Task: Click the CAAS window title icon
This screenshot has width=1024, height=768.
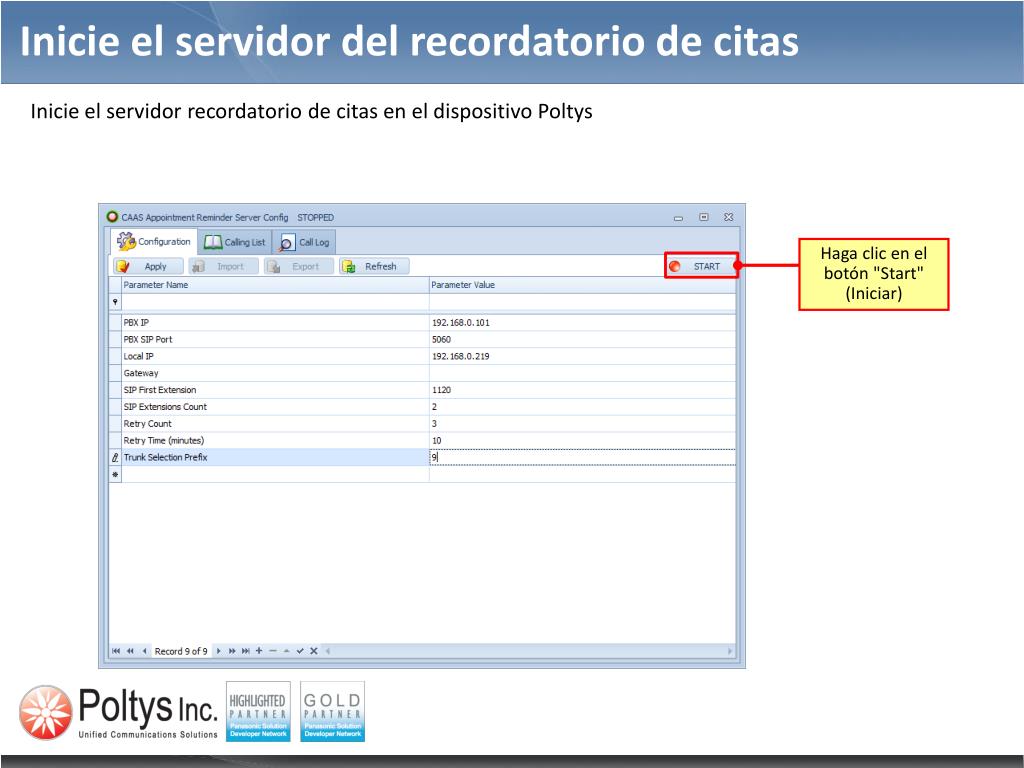Action: coord(112,217)
